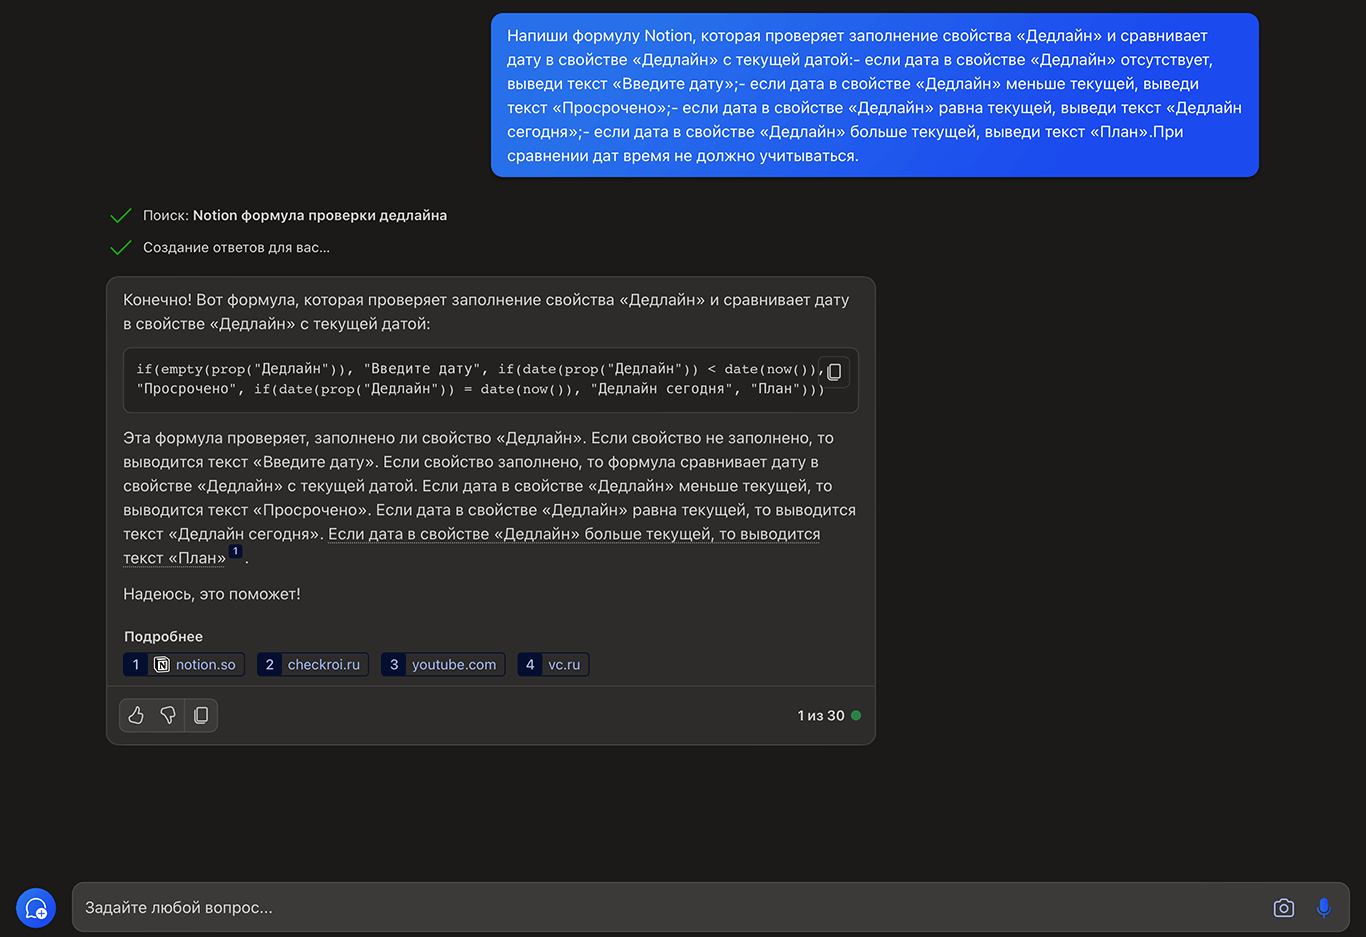Open the notion.so source link
1366x937 pixels.
[184, 665]
